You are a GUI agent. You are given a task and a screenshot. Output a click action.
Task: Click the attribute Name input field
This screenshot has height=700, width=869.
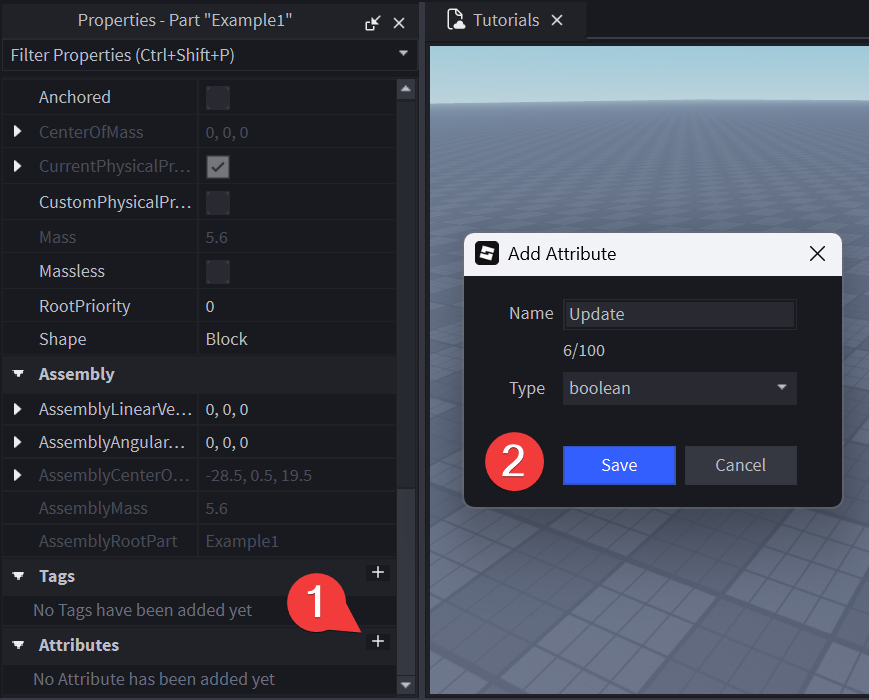point(679,314)
